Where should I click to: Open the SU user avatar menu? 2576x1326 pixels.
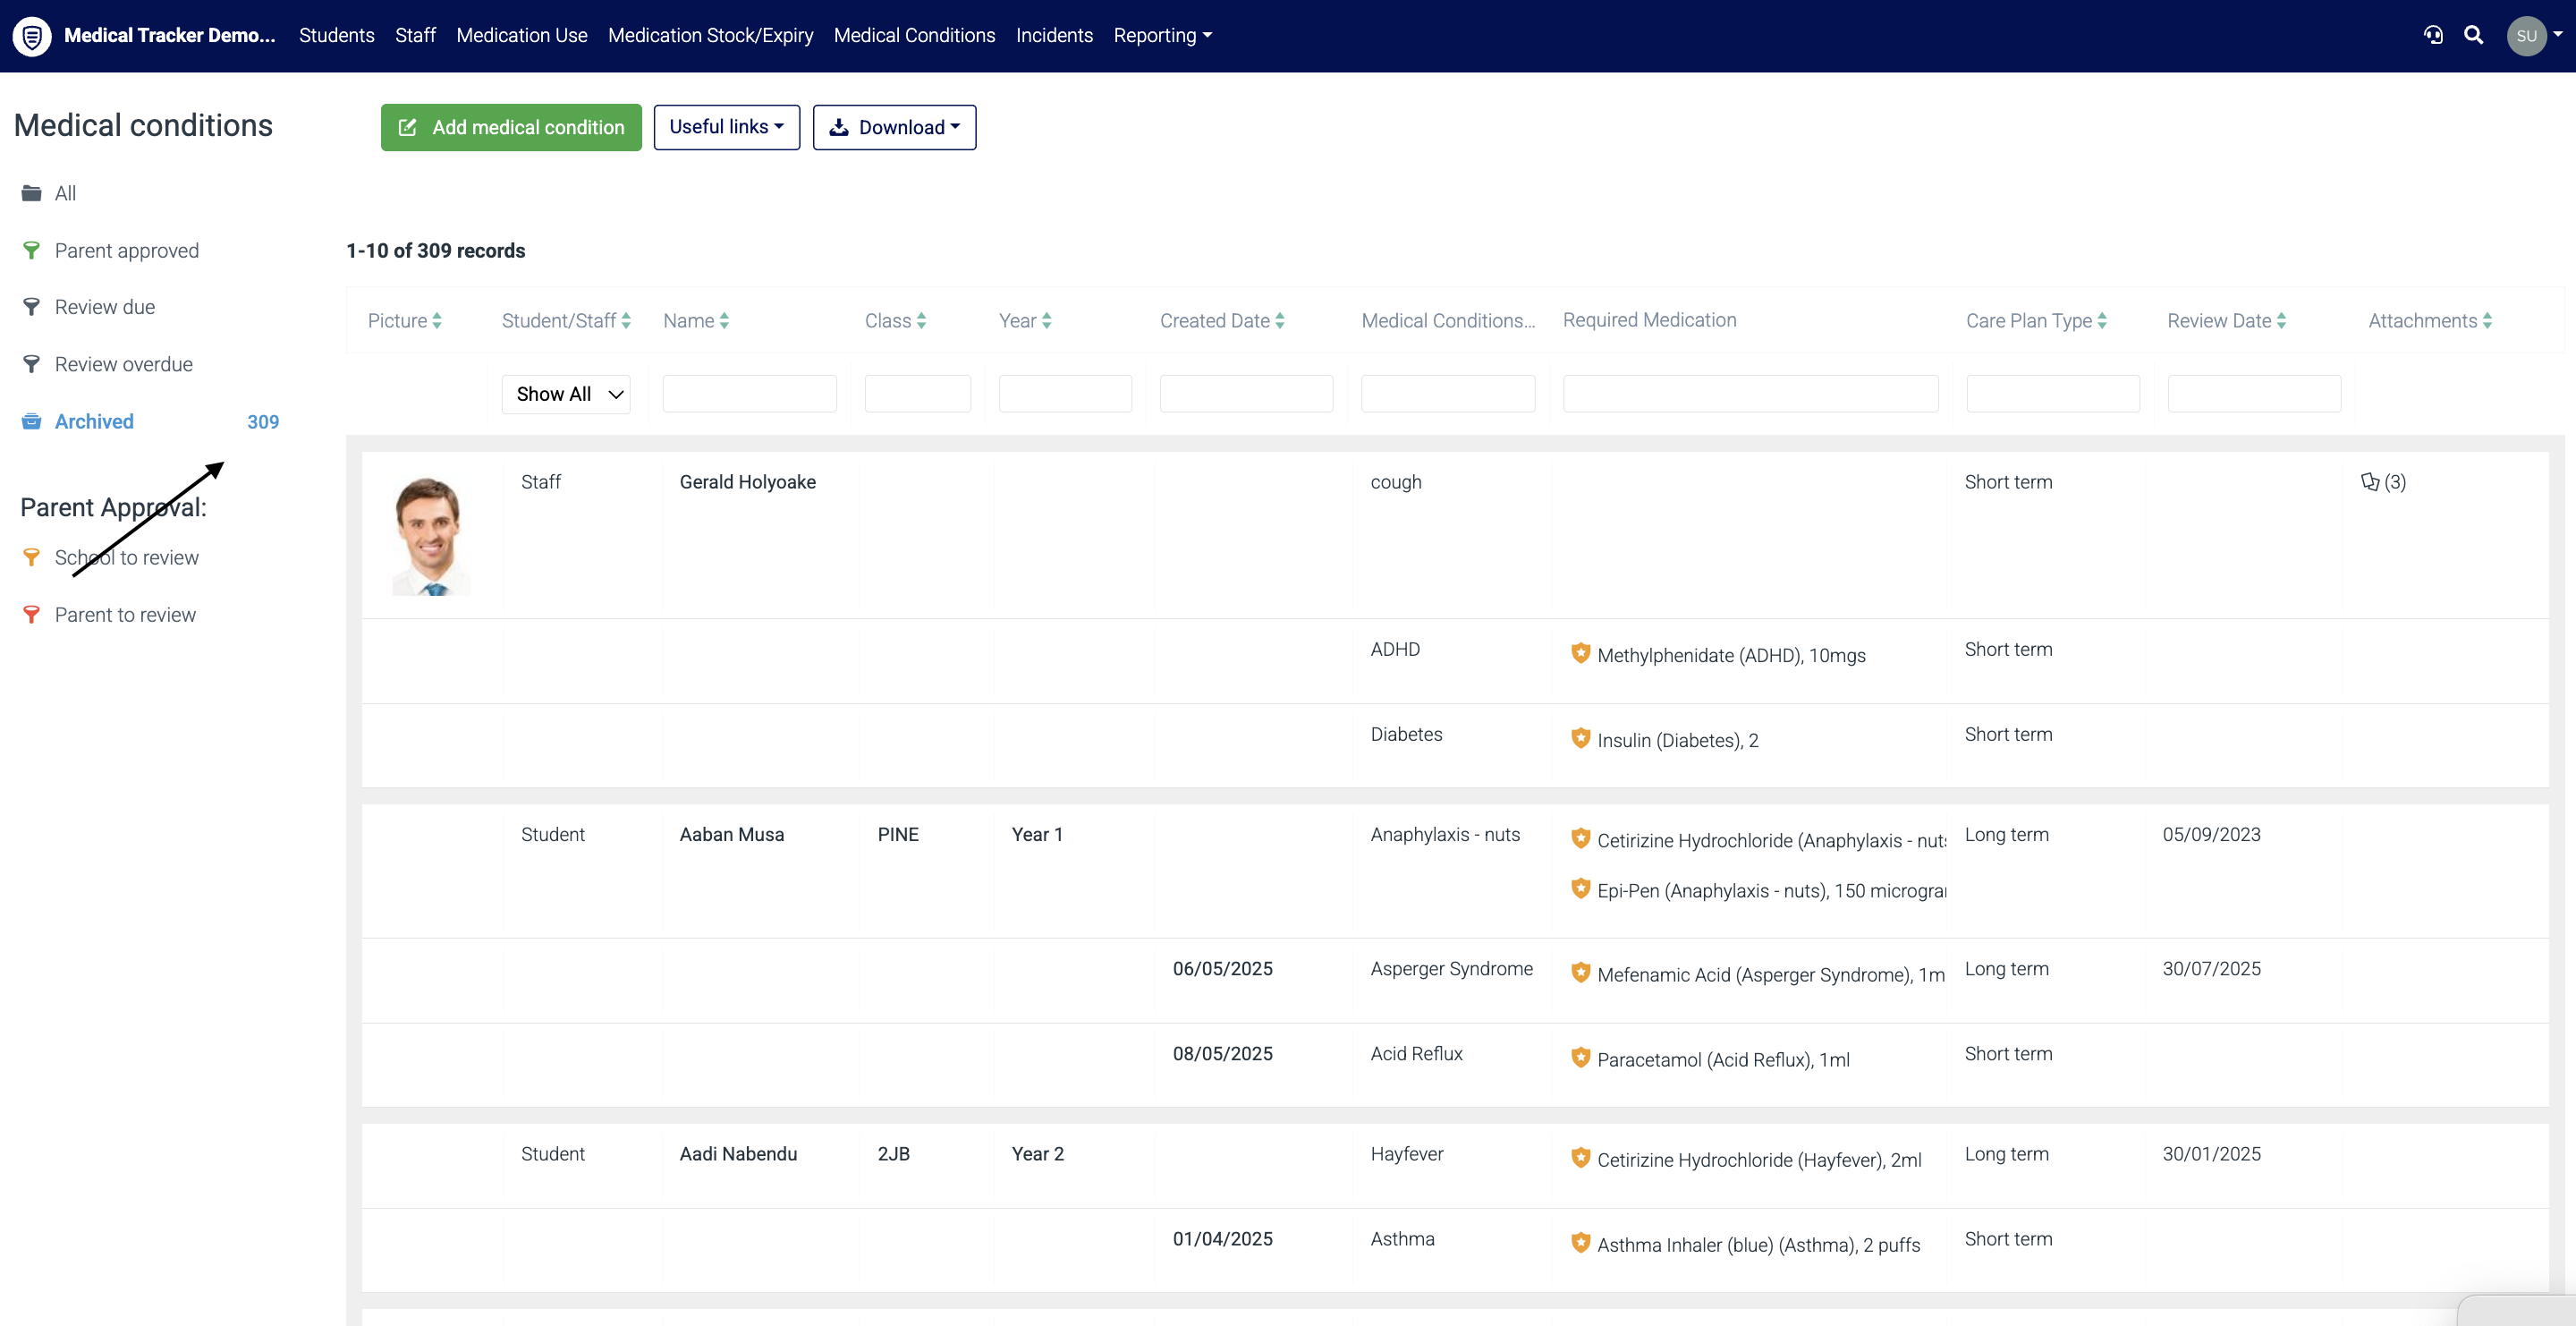pos(2526,36)
